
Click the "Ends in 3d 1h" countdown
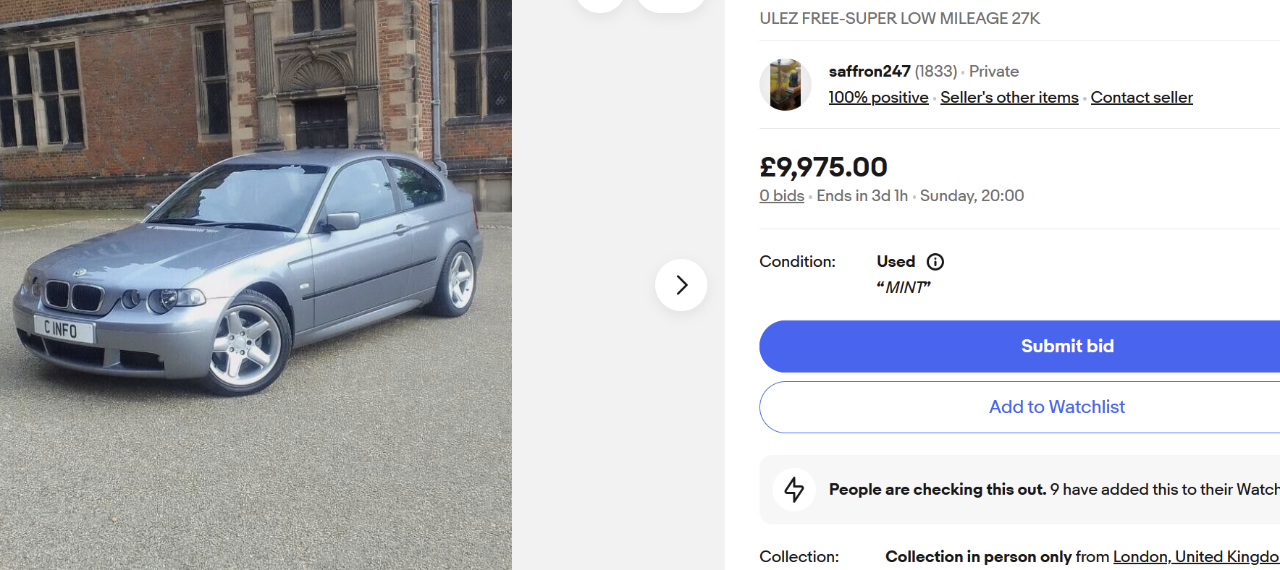[862, 196]
